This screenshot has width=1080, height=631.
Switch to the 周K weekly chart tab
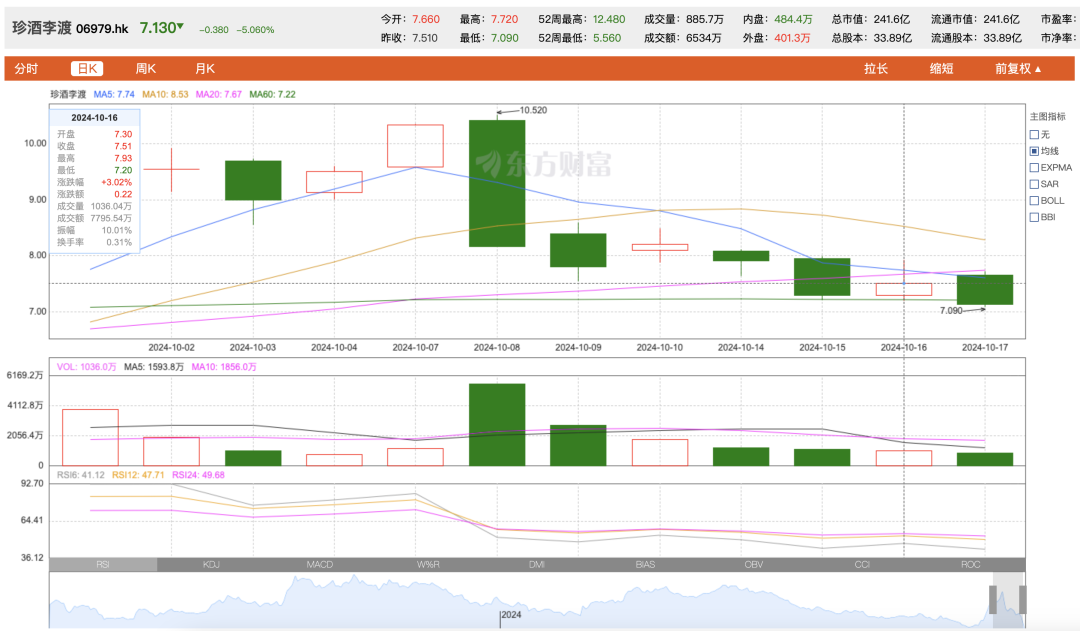[146, 69]
